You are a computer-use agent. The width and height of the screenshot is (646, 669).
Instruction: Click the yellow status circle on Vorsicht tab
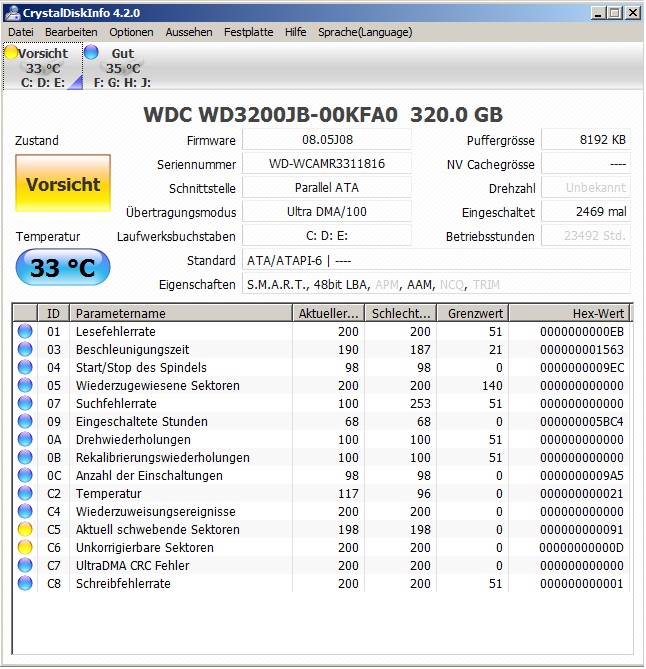point(11,53)
